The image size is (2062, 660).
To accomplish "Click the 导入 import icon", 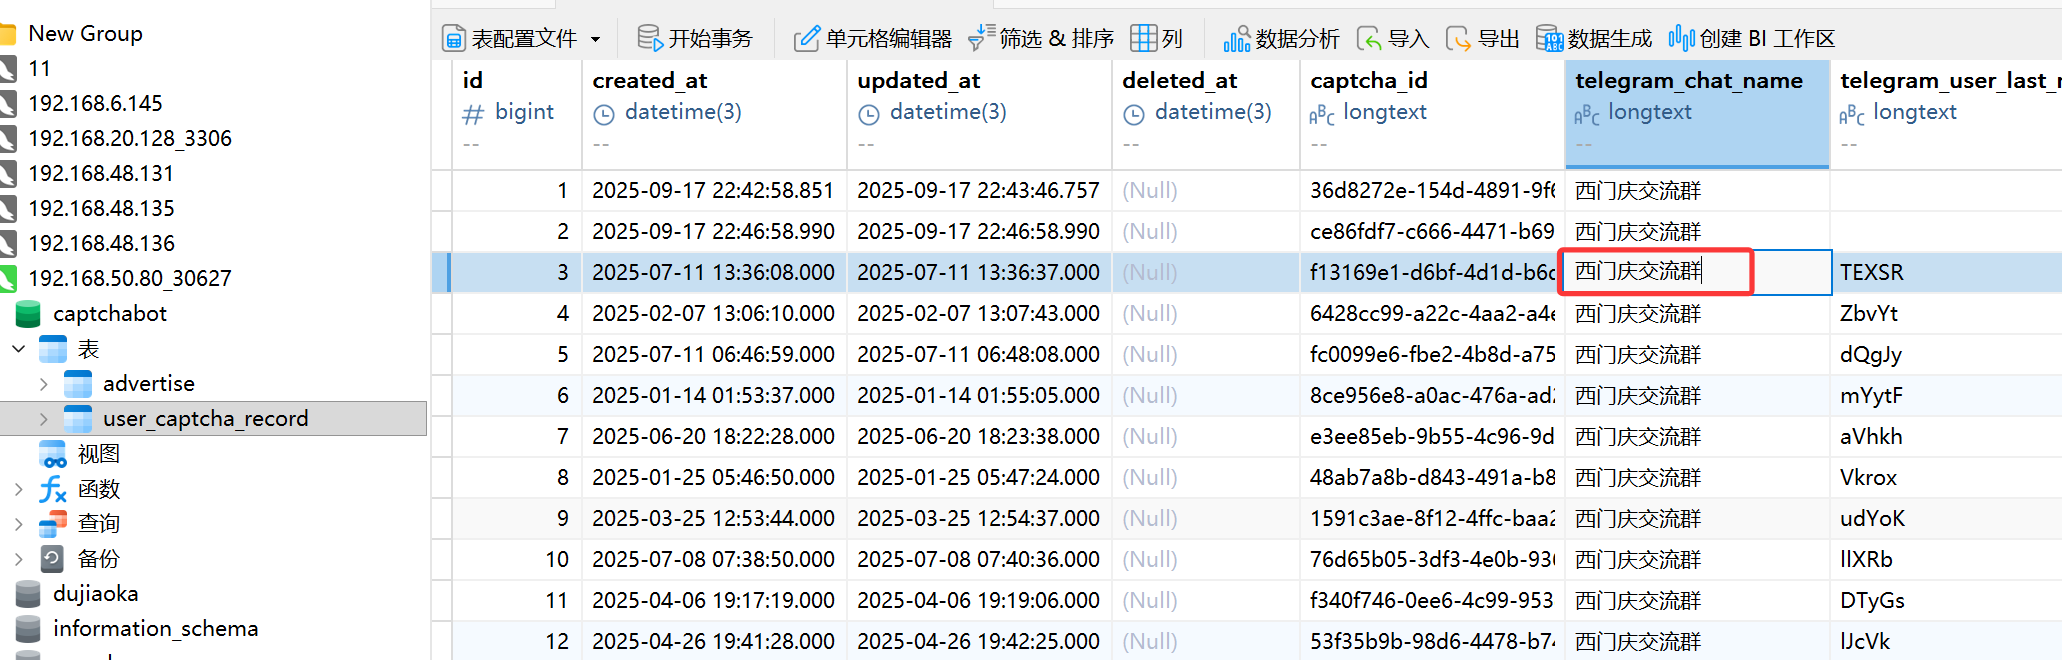I will pyautogui.click(x=1369, y=38).
